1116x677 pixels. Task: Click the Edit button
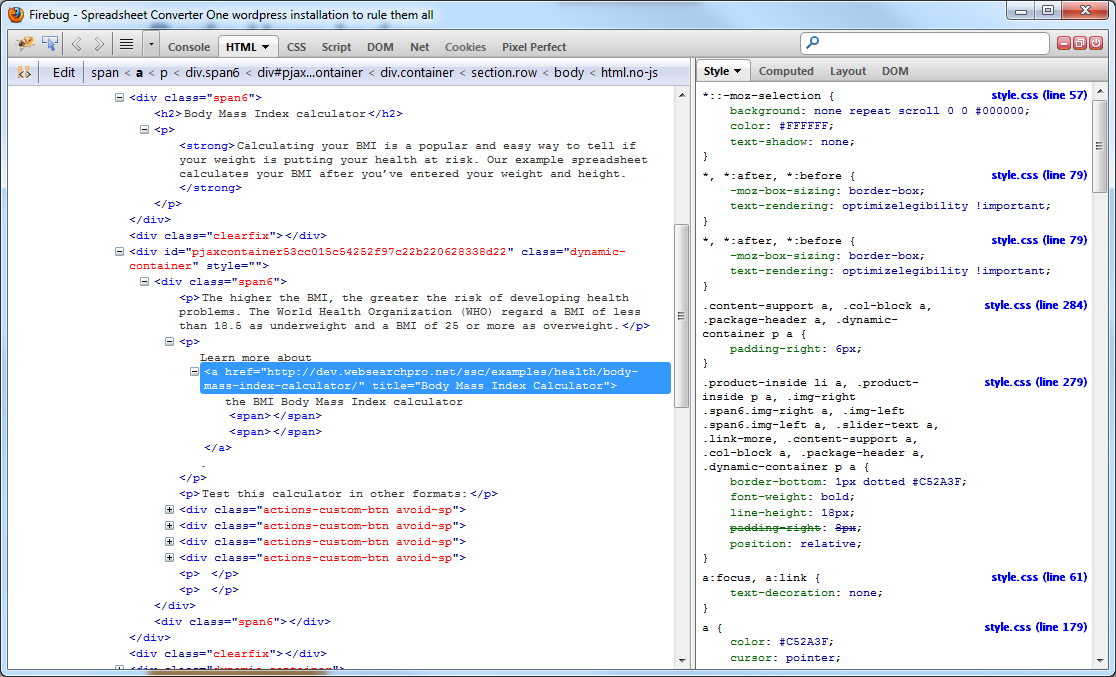coord(63,73)
